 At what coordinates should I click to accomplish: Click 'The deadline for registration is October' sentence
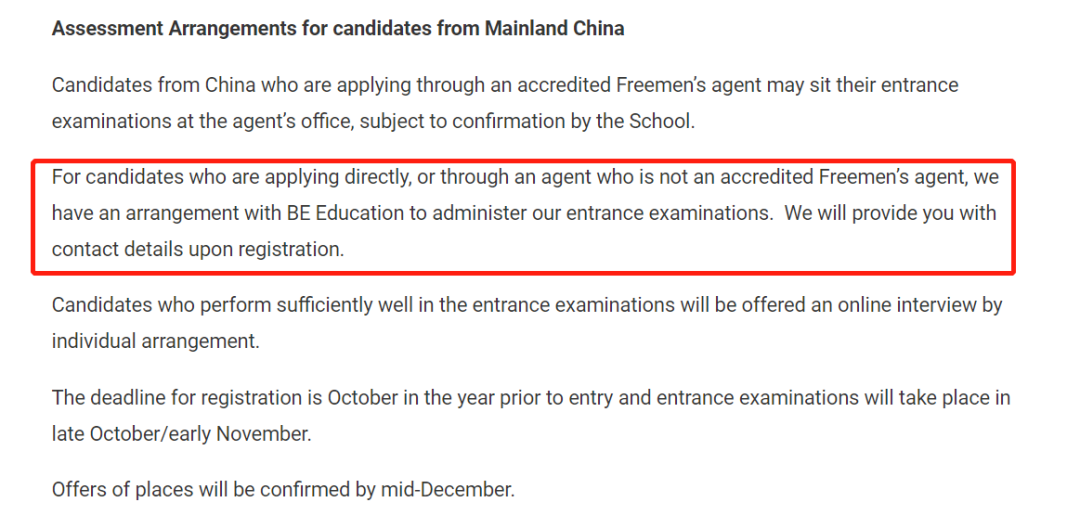[x=218, y=399]
